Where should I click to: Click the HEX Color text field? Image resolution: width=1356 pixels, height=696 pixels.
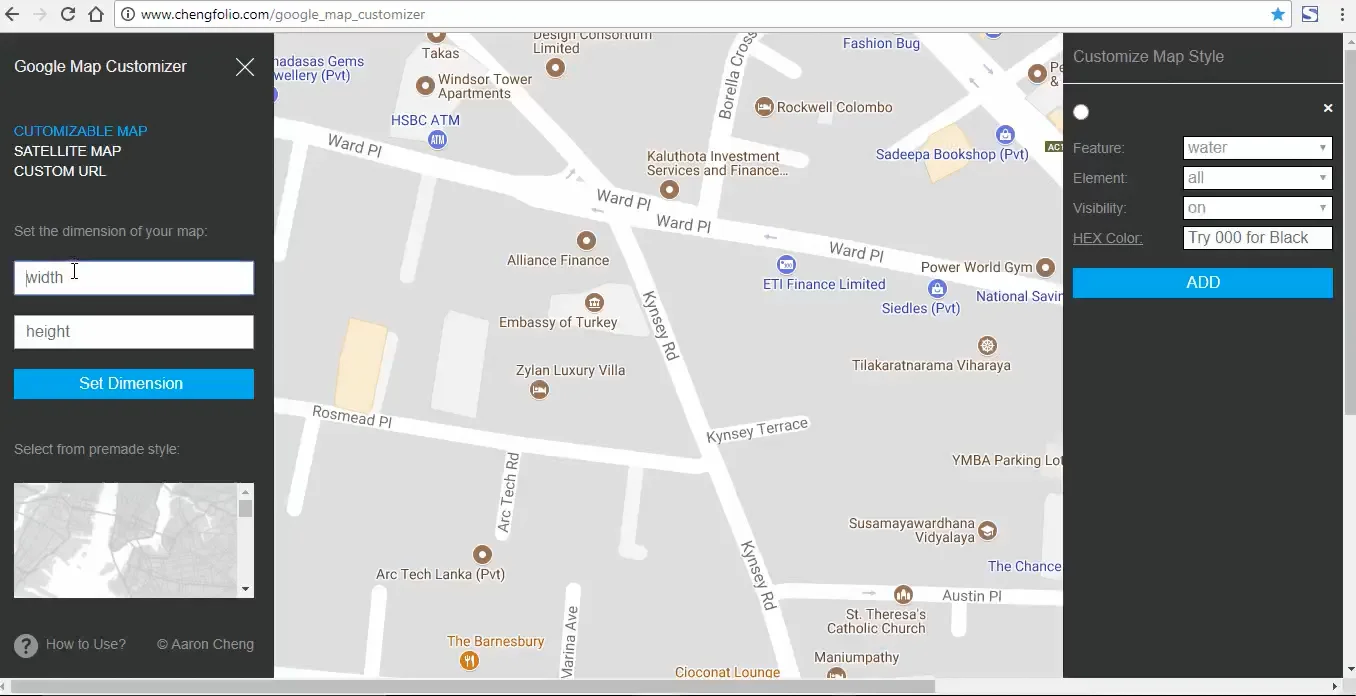[x=1258, y=238]
